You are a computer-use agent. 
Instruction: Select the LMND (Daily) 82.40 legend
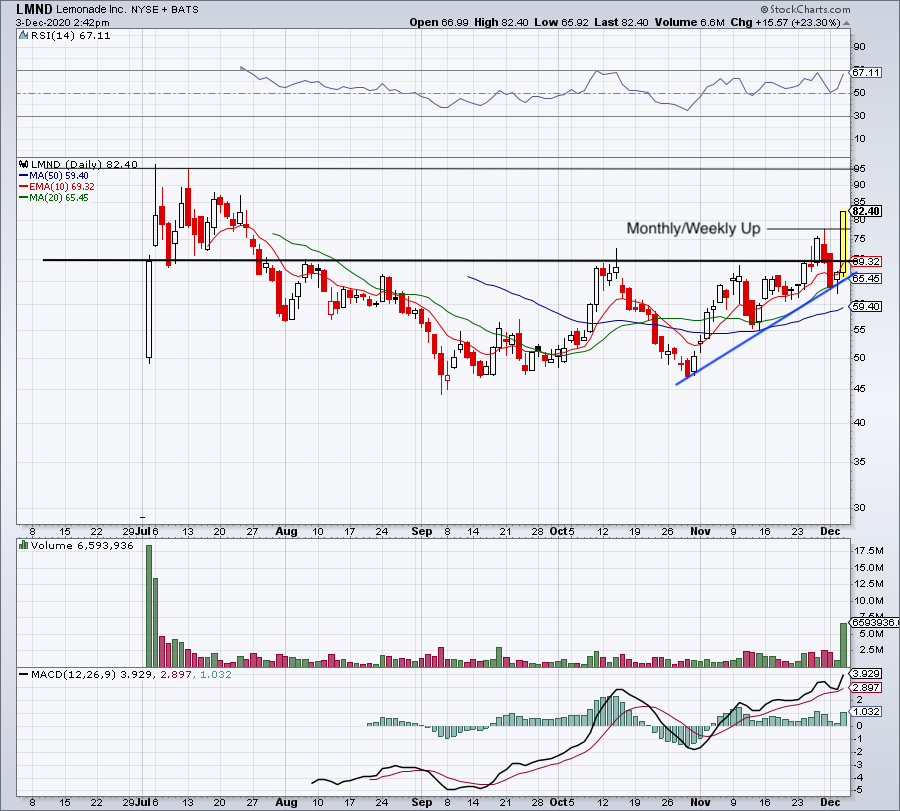pos(84,164)
